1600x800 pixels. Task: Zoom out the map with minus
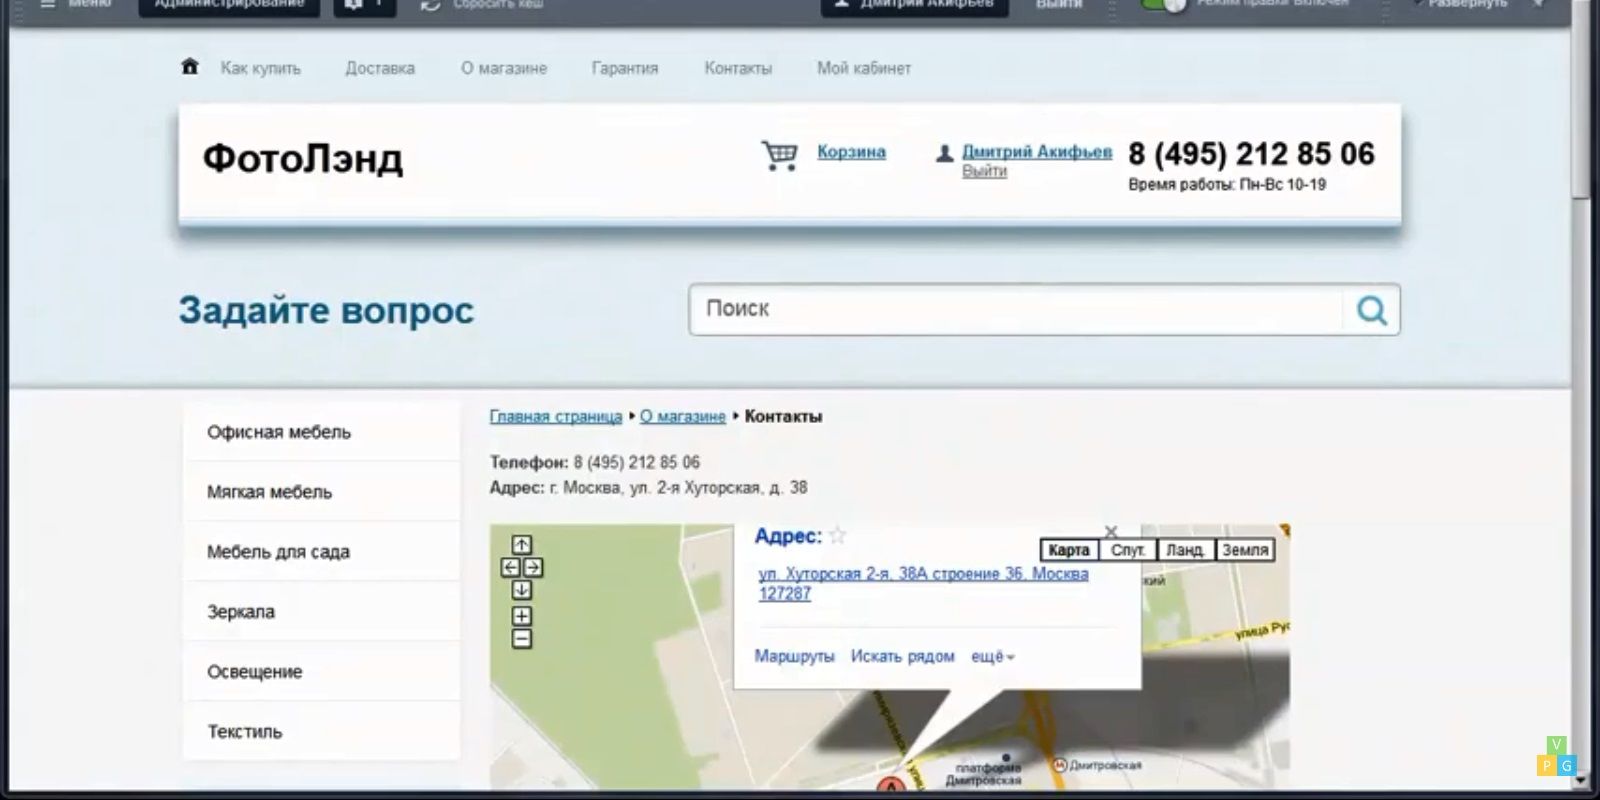pos(521,638)
